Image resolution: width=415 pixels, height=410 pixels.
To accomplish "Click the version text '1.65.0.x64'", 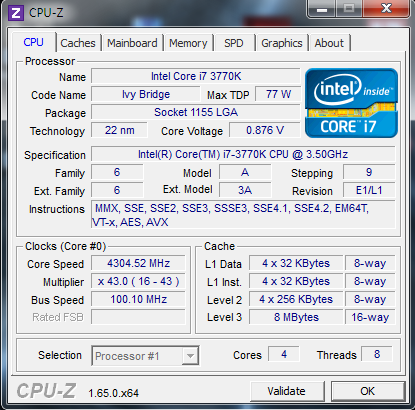I will (114, 393).
